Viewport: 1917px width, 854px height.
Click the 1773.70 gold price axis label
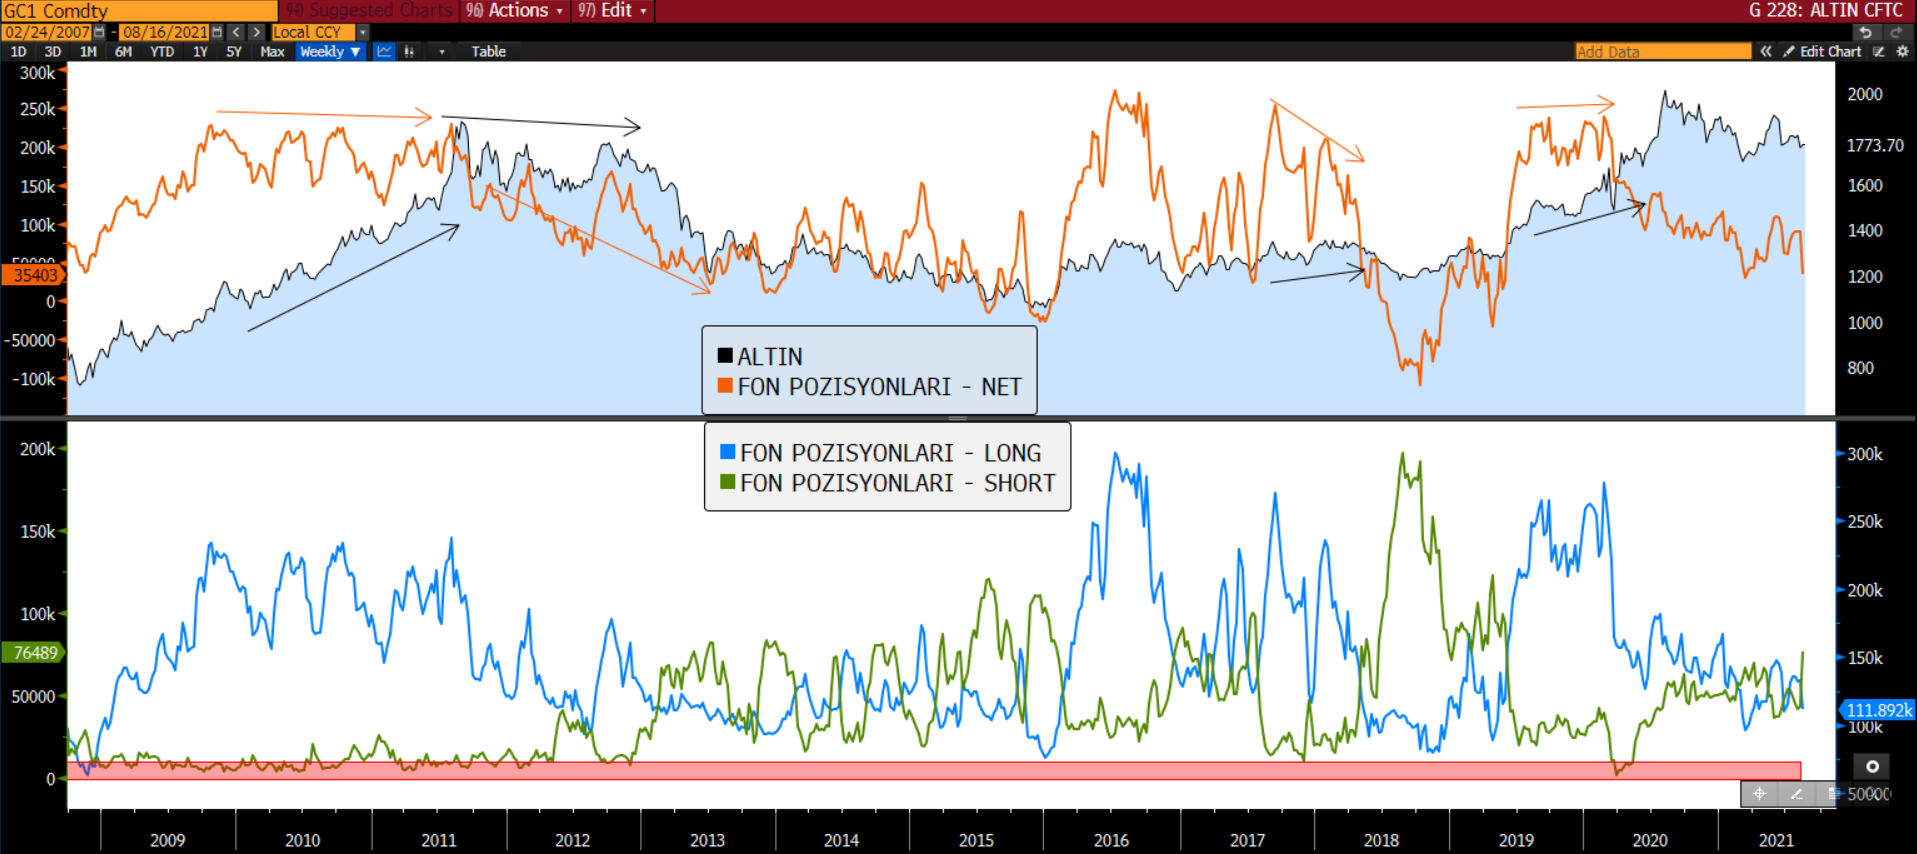pos(1875,145)
